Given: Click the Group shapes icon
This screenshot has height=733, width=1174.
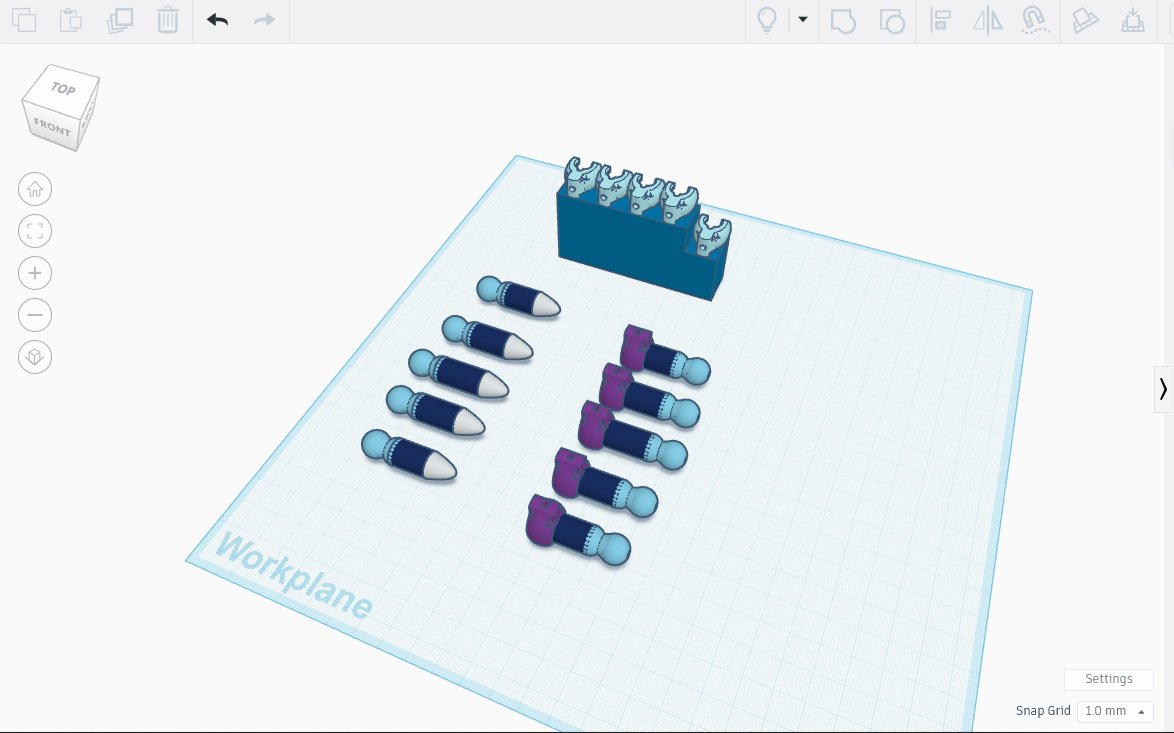Looking at the screenshot, I should pos(843,20).
